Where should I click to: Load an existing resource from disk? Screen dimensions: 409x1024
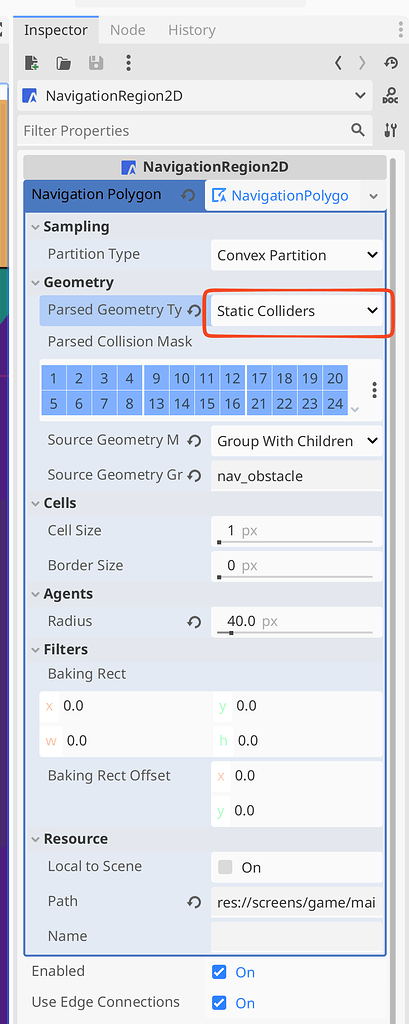(x=63, y=63)
